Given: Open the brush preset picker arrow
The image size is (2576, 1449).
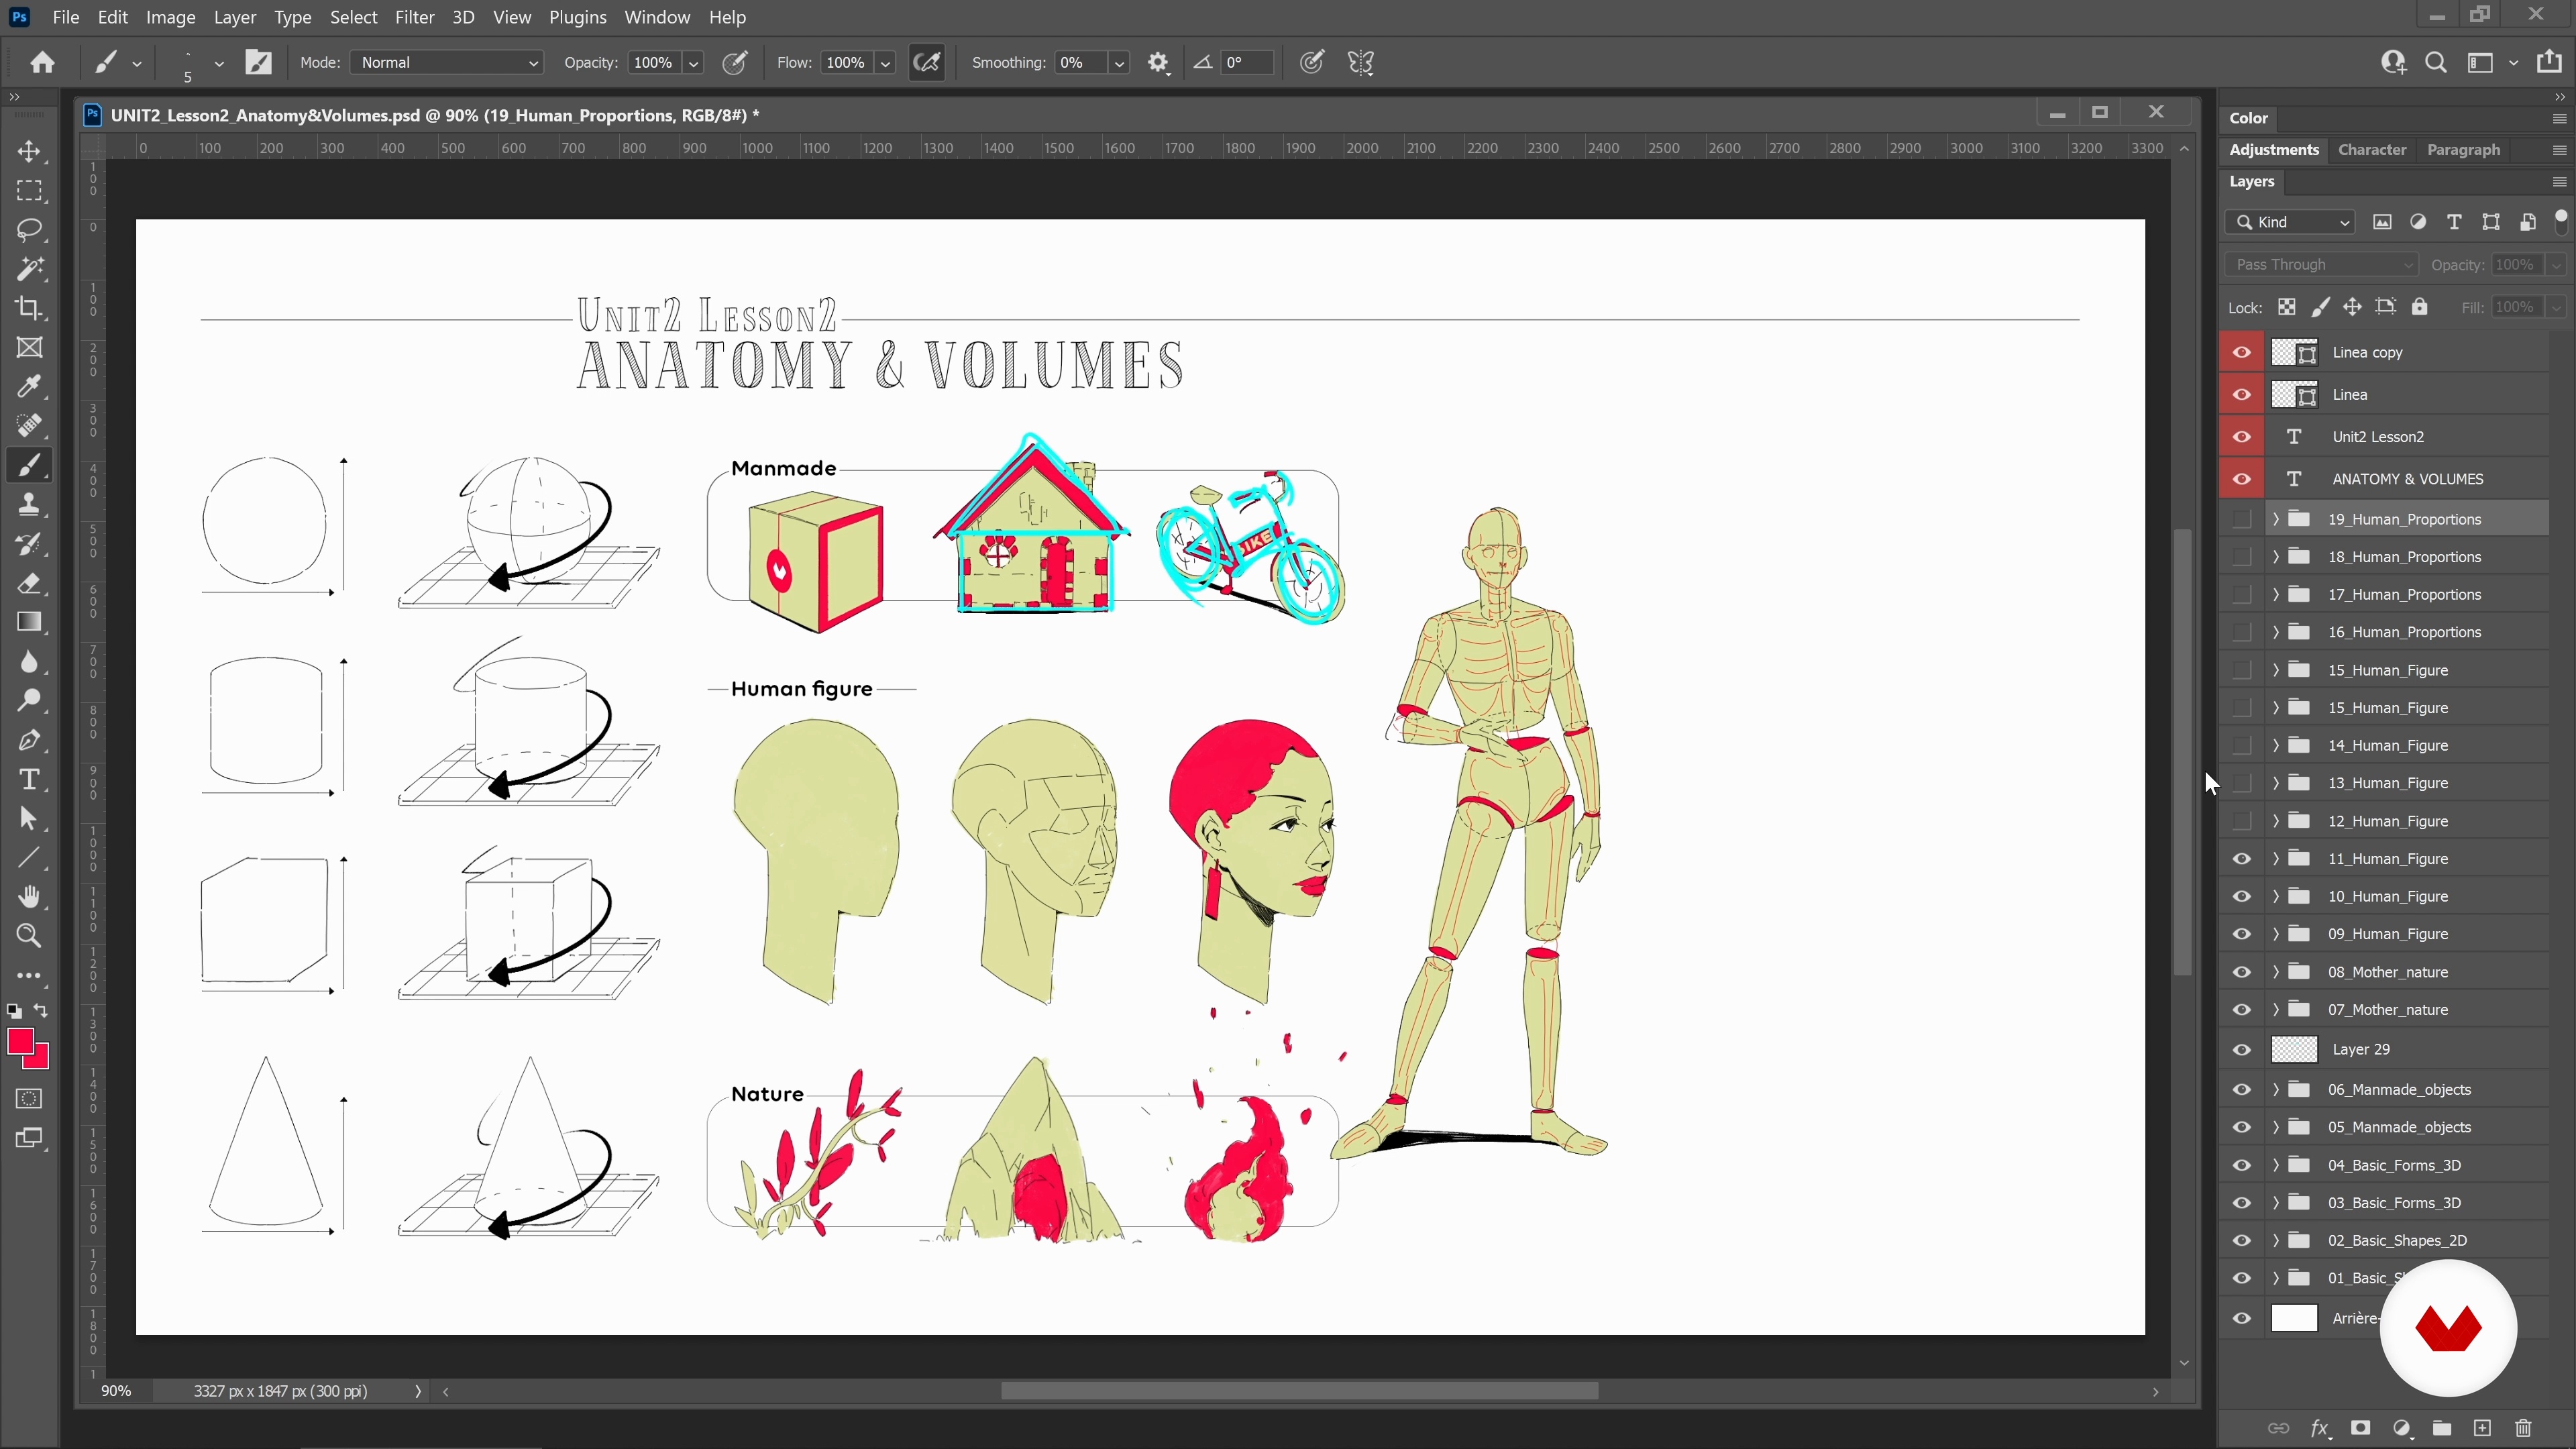Looking at the screenshot, I should coord(219,63).
